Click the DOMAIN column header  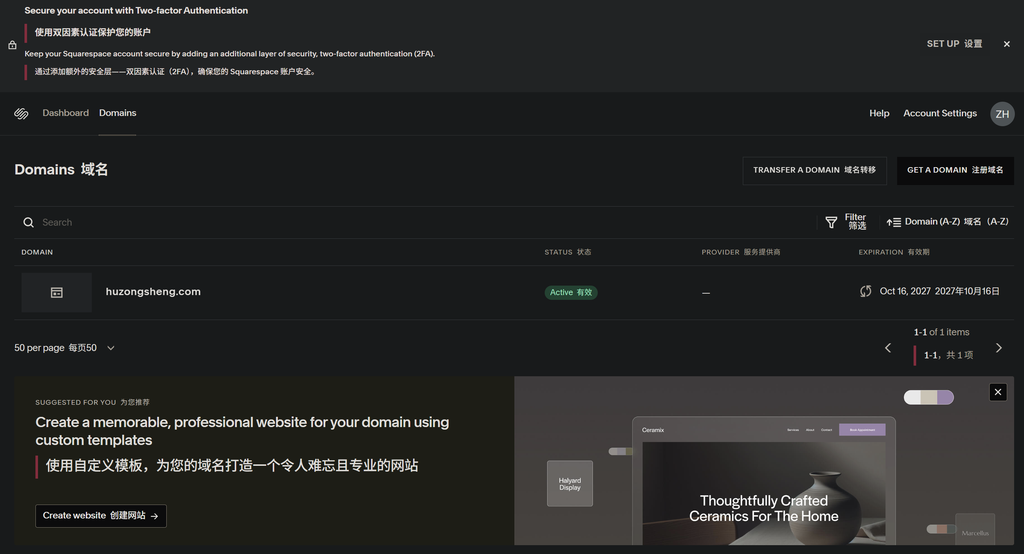(x=37, y=252)
